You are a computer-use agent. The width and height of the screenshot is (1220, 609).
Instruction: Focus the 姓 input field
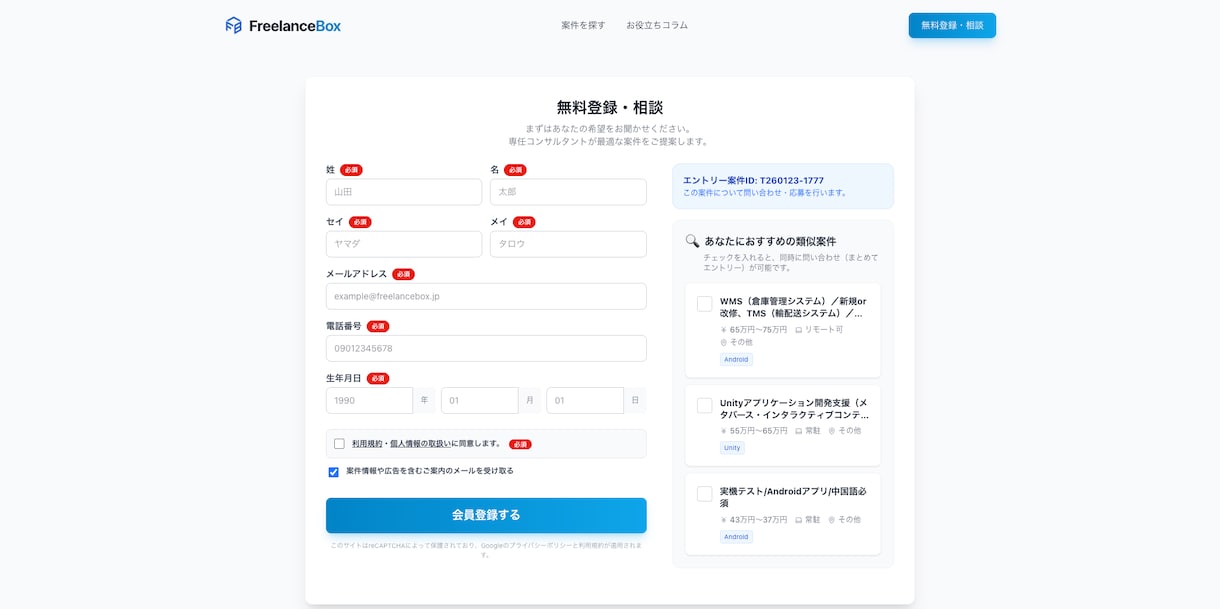point(404,191)
